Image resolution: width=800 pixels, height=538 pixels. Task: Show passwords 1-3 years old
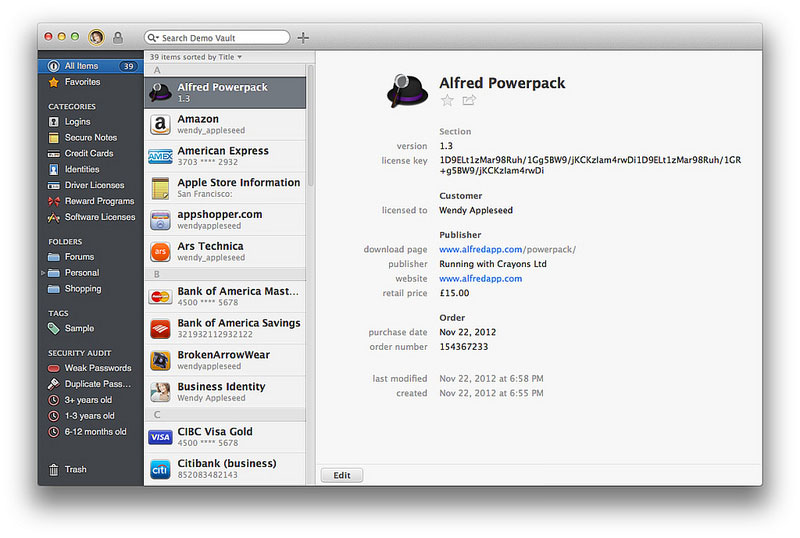click(89, 415)
